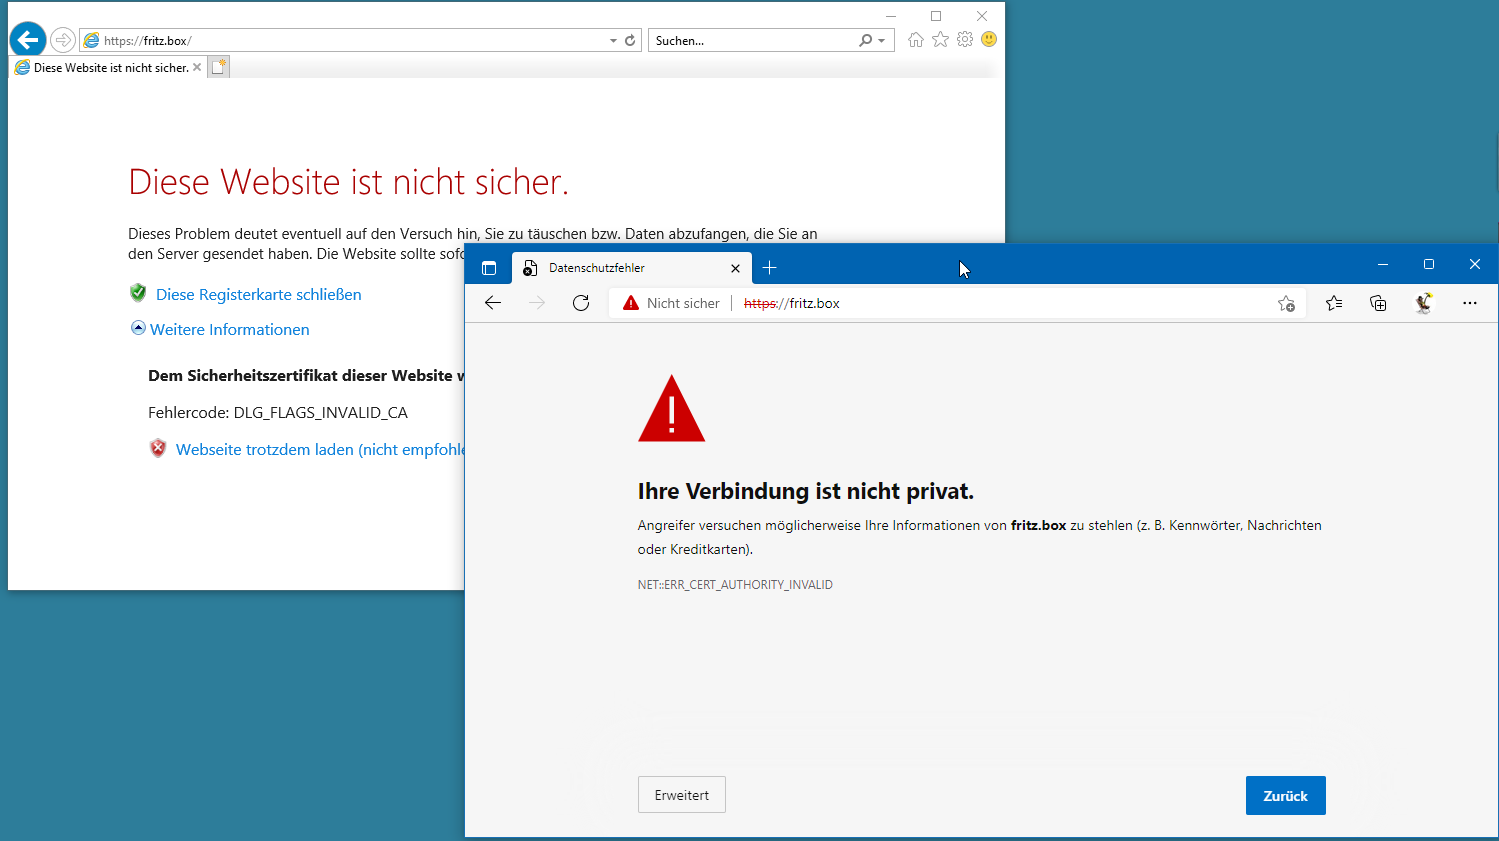Open Edge collections icon

(1378, 303)
